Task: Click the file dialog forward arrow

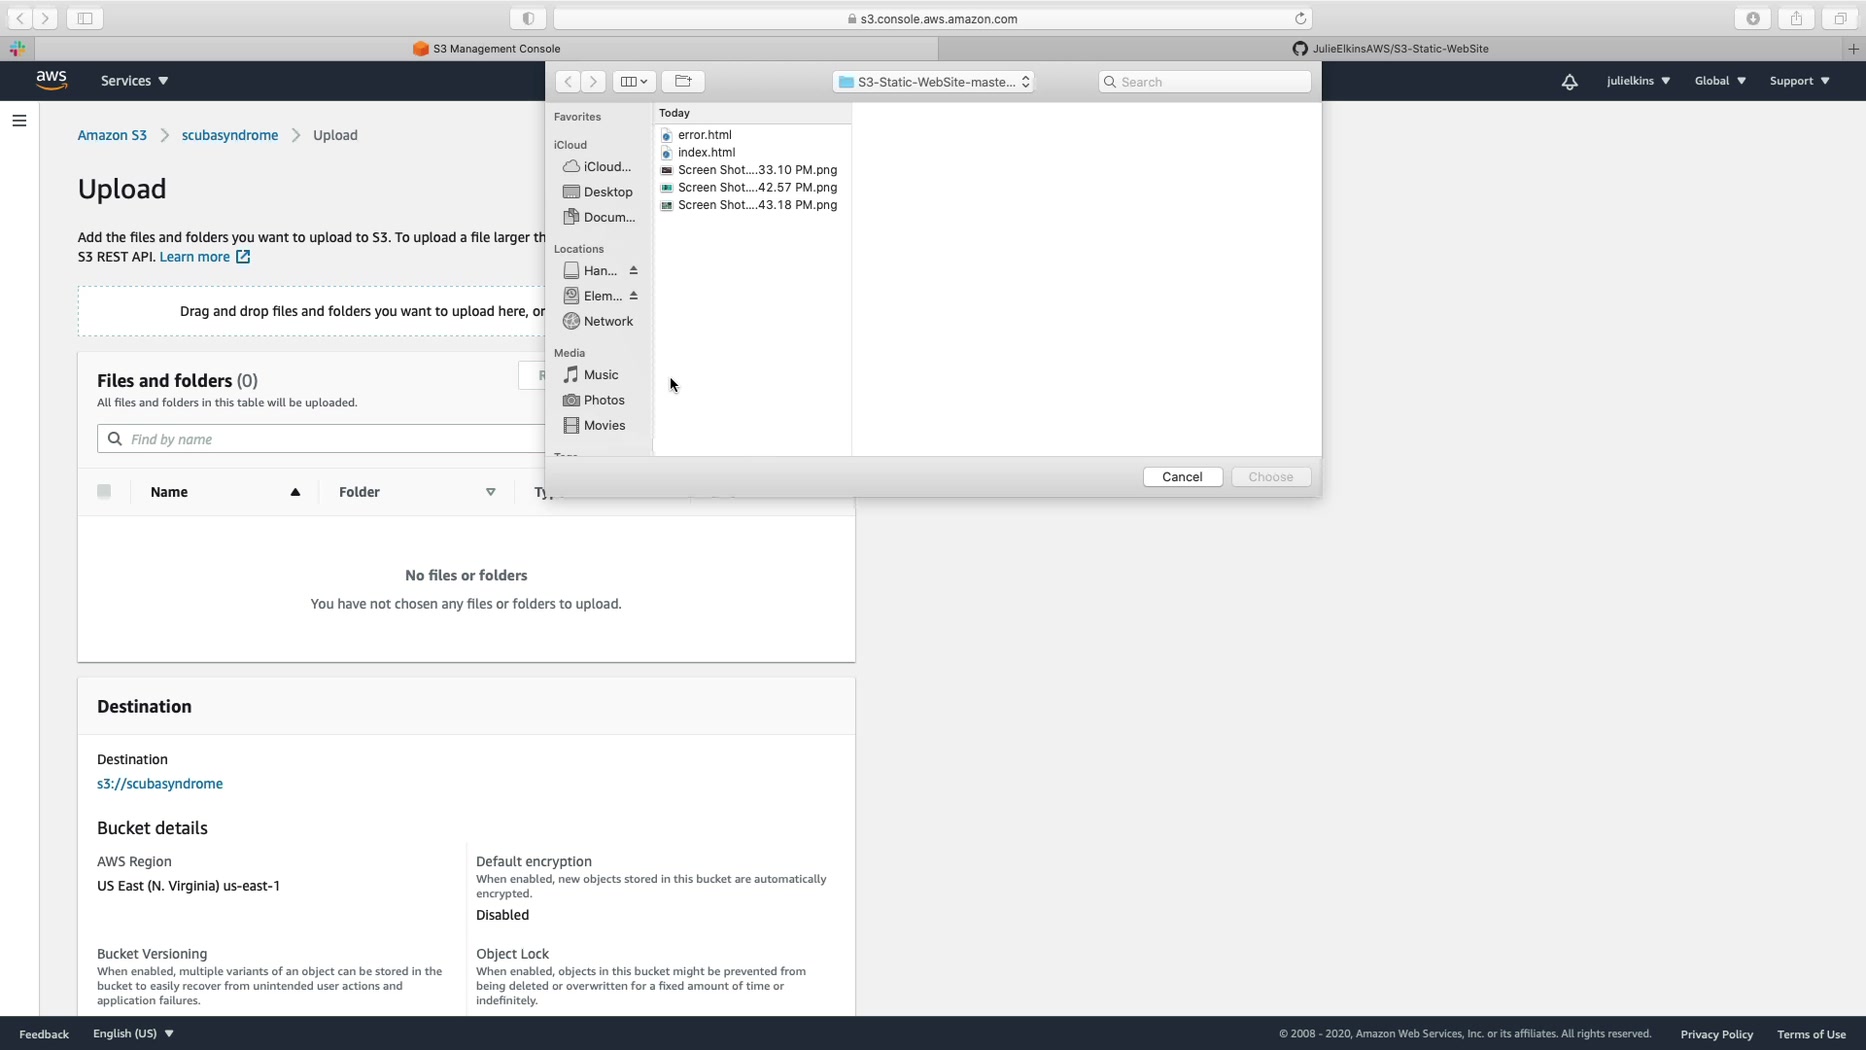Action: pos(593,81)
